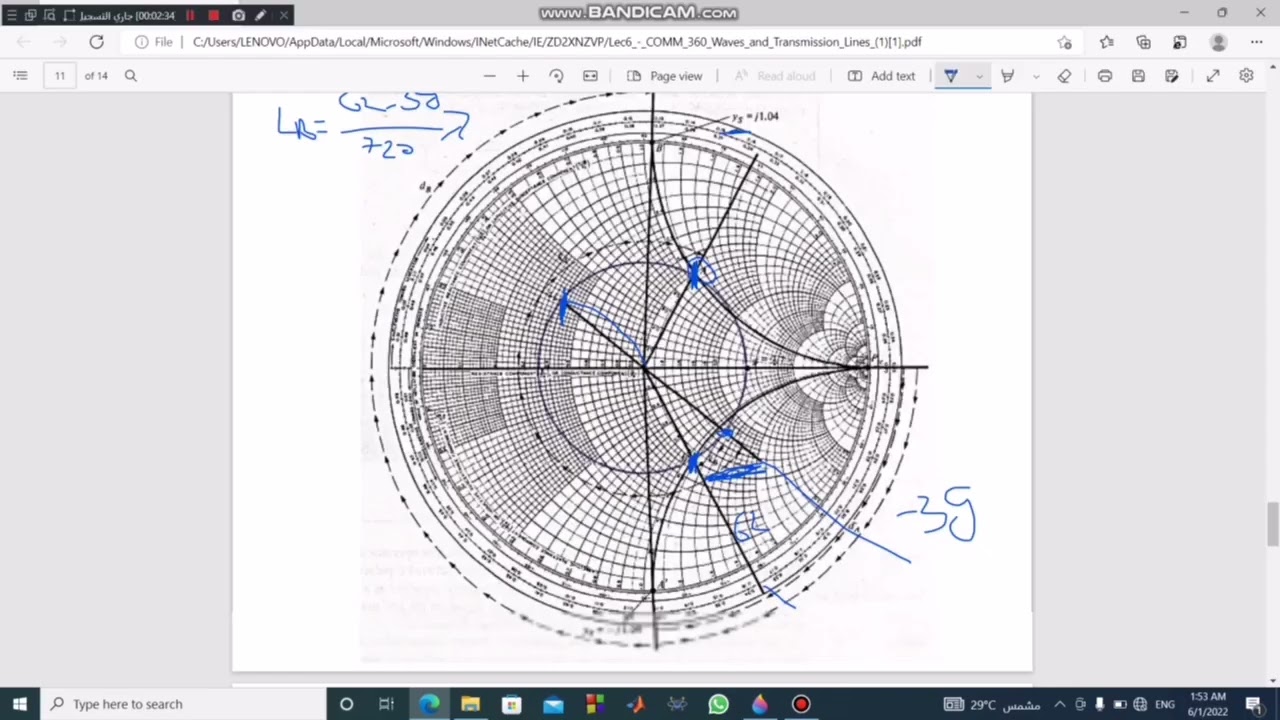Stop the Bandicam recording
This screenshot has height=720, width=1280.
tap(214, 15)
